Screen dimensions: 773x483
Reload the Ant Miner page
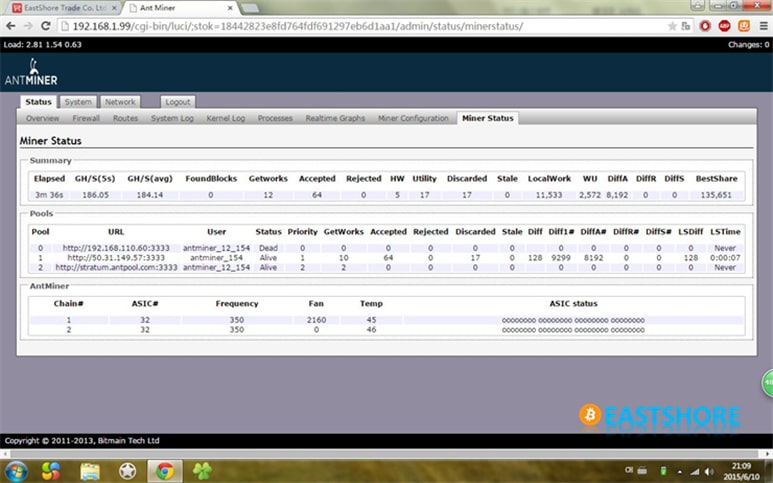45,26
